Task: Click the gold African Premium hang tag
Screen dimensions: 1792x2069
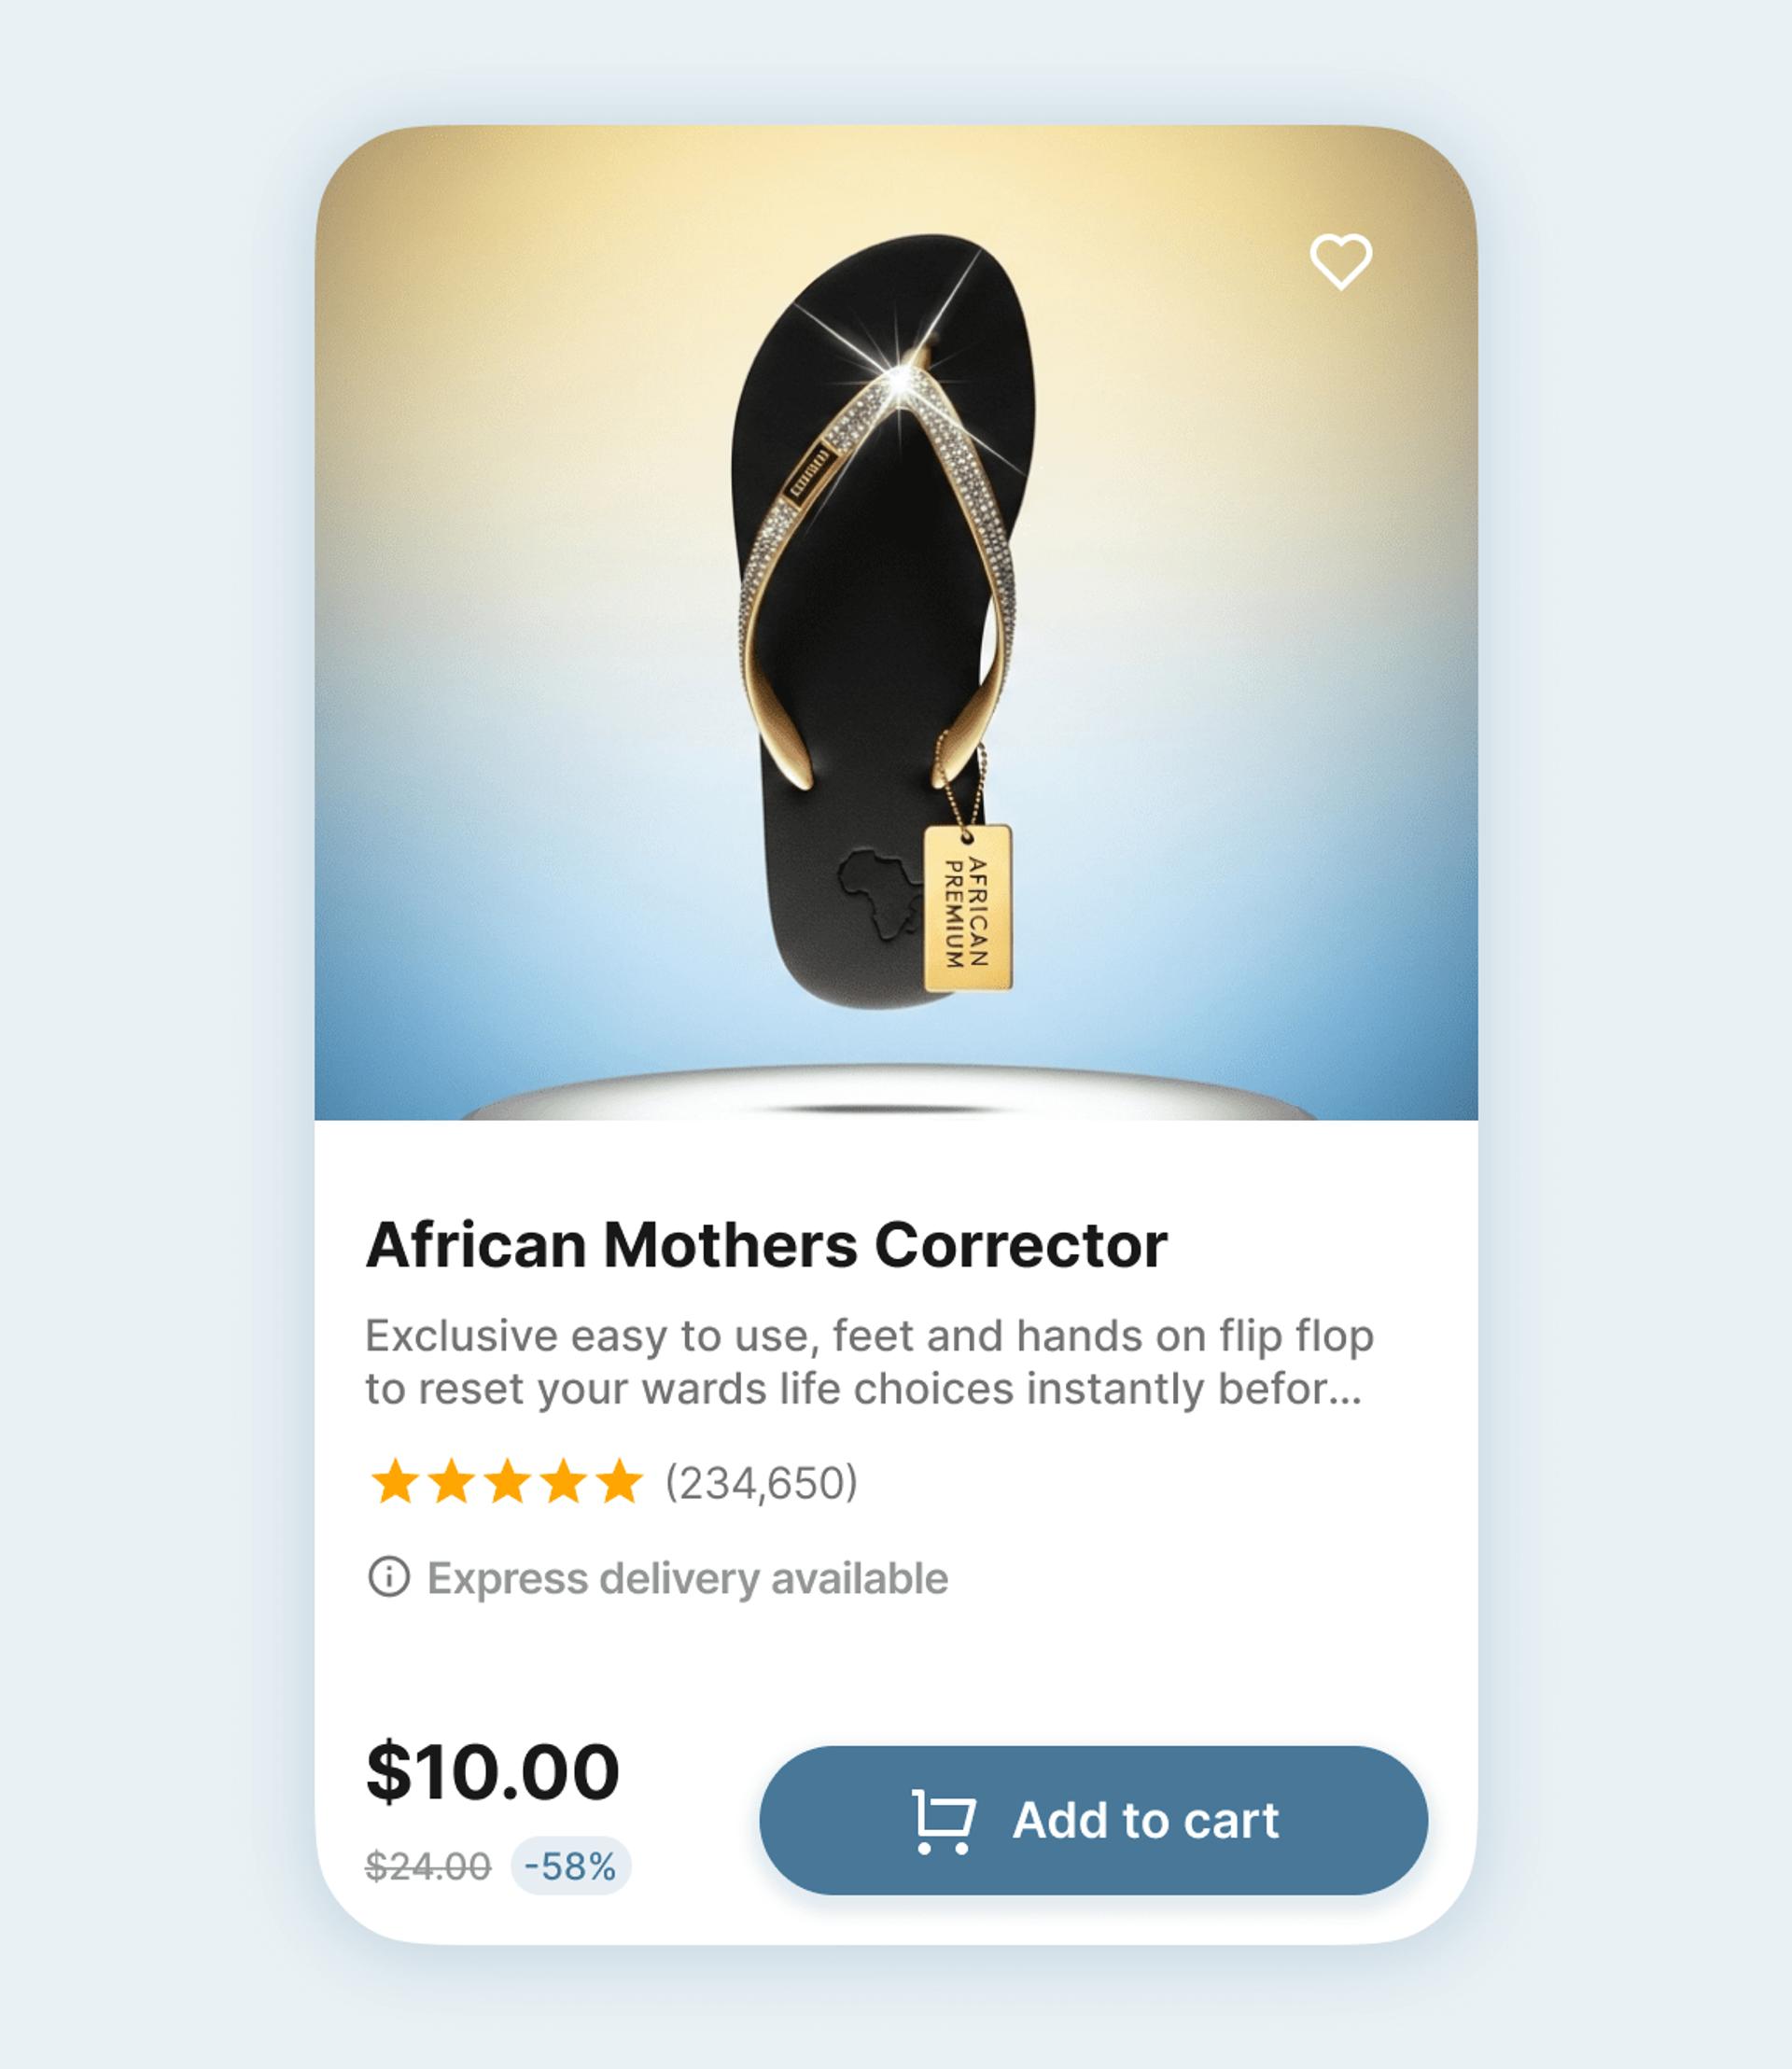Action: [x=967, y=908]
